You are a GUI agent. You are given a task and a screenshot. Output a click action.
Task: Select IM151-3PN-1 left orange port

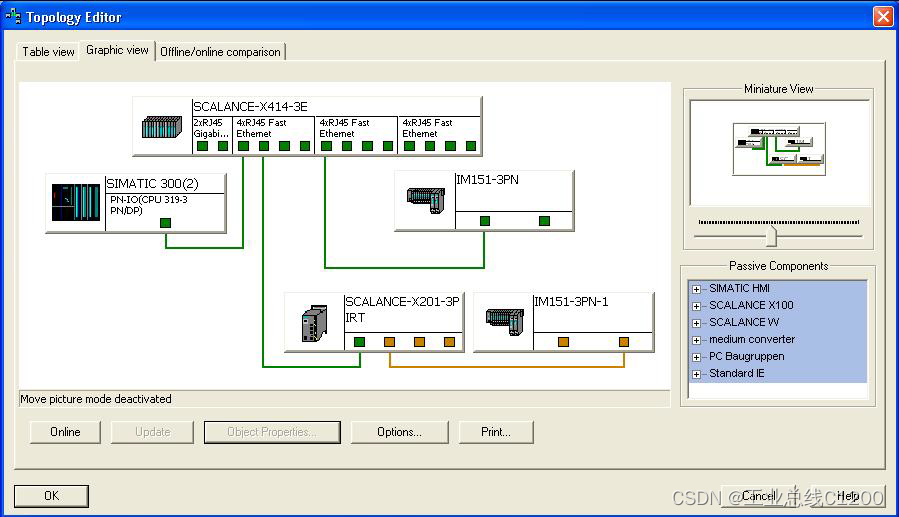click(x=564, y=342)
